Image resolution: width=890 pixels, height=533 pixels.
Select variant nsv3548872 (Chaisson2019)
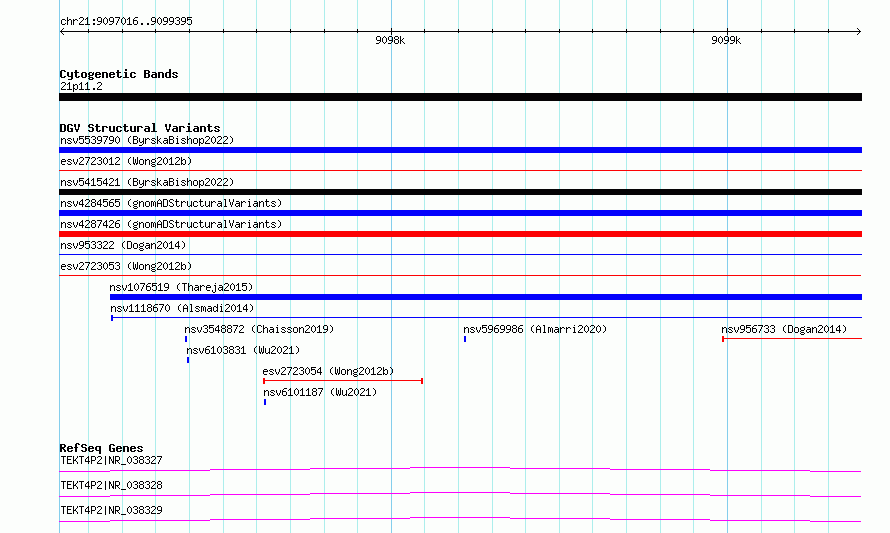tap(259, 329)
